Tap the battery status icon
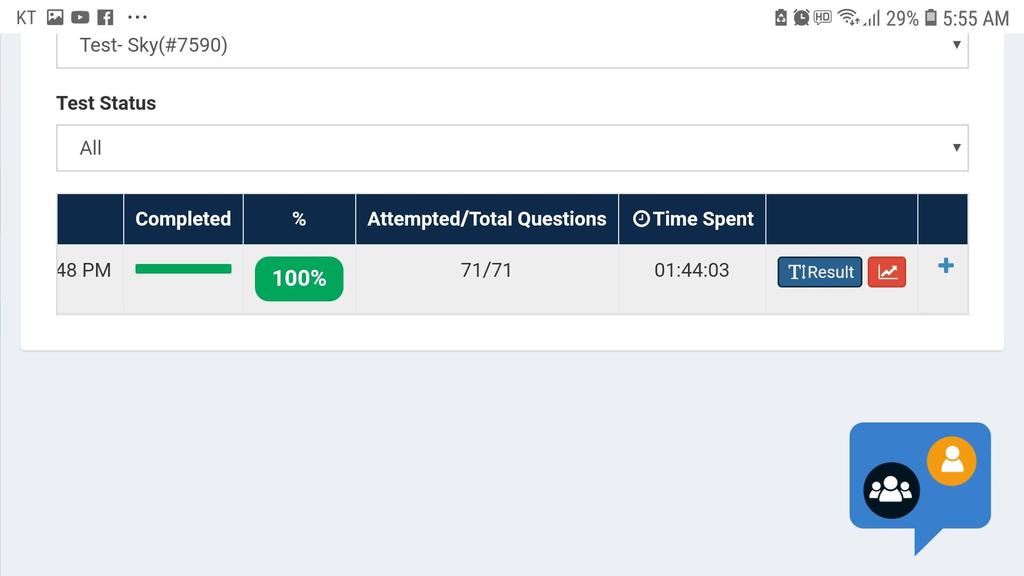Image resolution: width=1024 pixels, height=576 pixels. pos(931,17)
